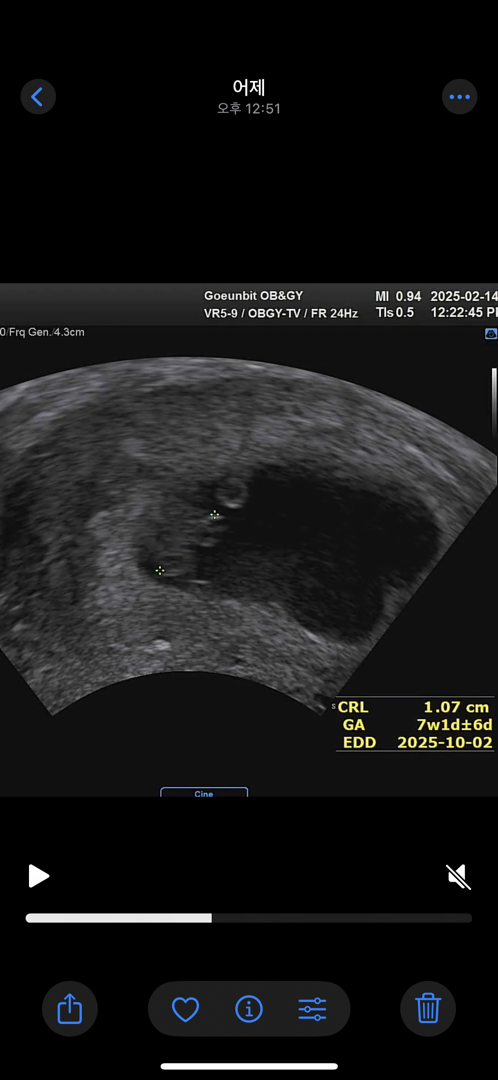Tap the 어제 date title

tap(249, 87)
